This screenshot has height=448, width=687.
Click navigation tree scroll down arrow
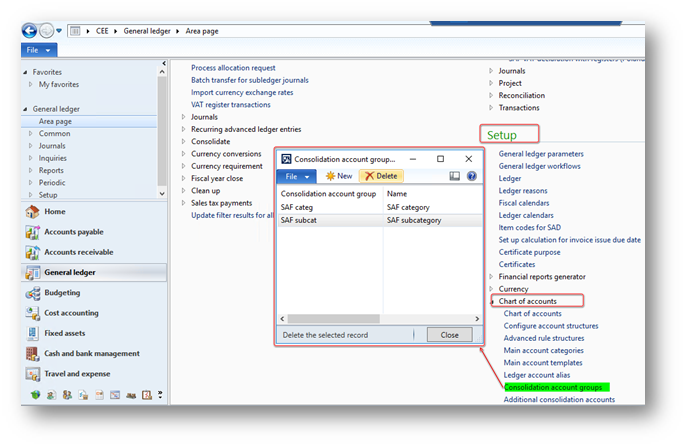(162, 194)
